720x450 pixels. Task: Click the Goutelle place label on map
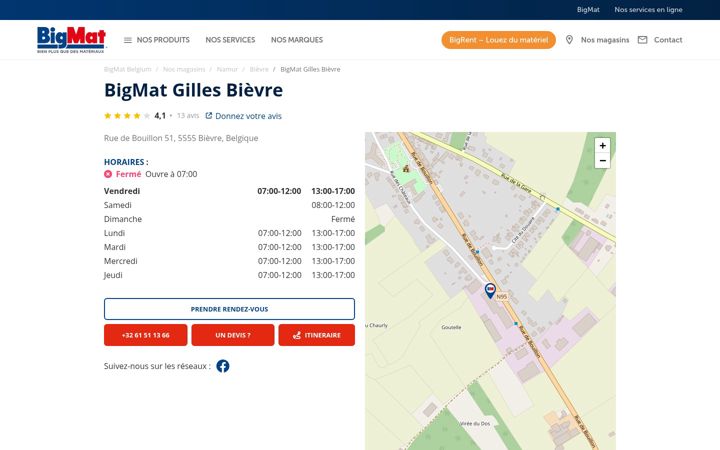(x=451, y=327)
